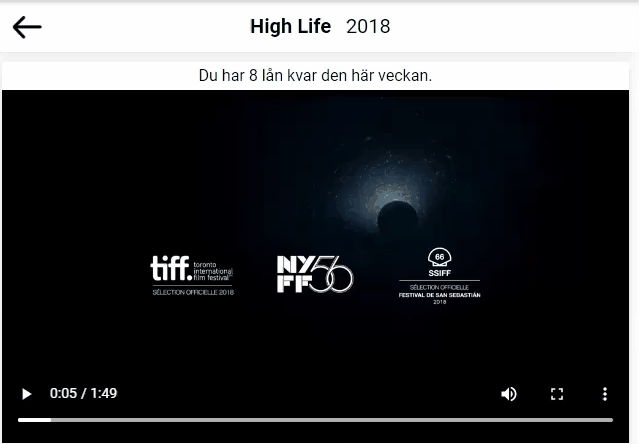
Task: Click the 'Festival de San Sebastián' text
Action: pyautogui.click(x=439, y=295)
